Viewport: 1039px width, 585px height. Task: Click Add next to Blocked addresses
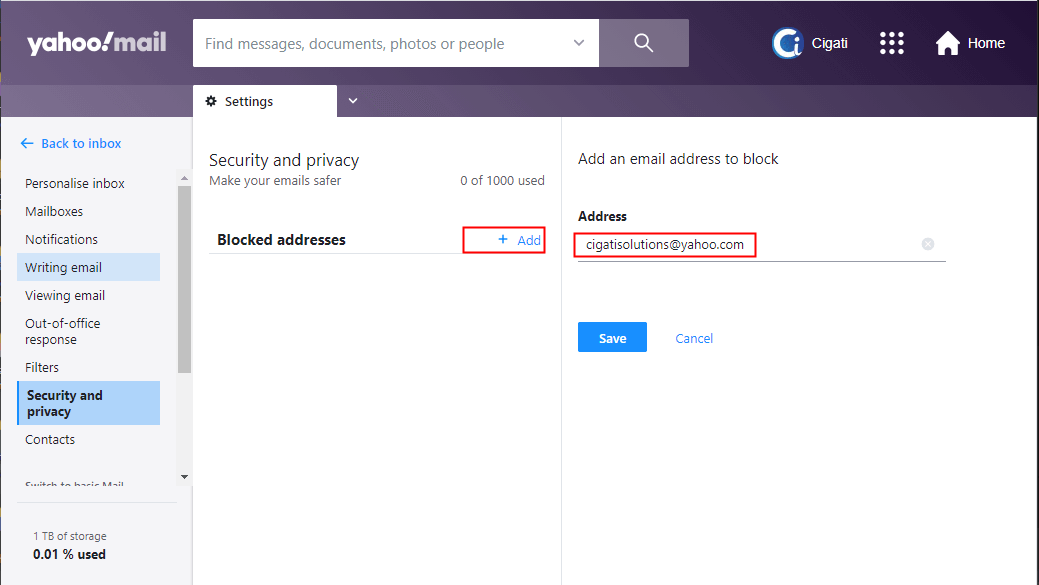pos(520,240)
